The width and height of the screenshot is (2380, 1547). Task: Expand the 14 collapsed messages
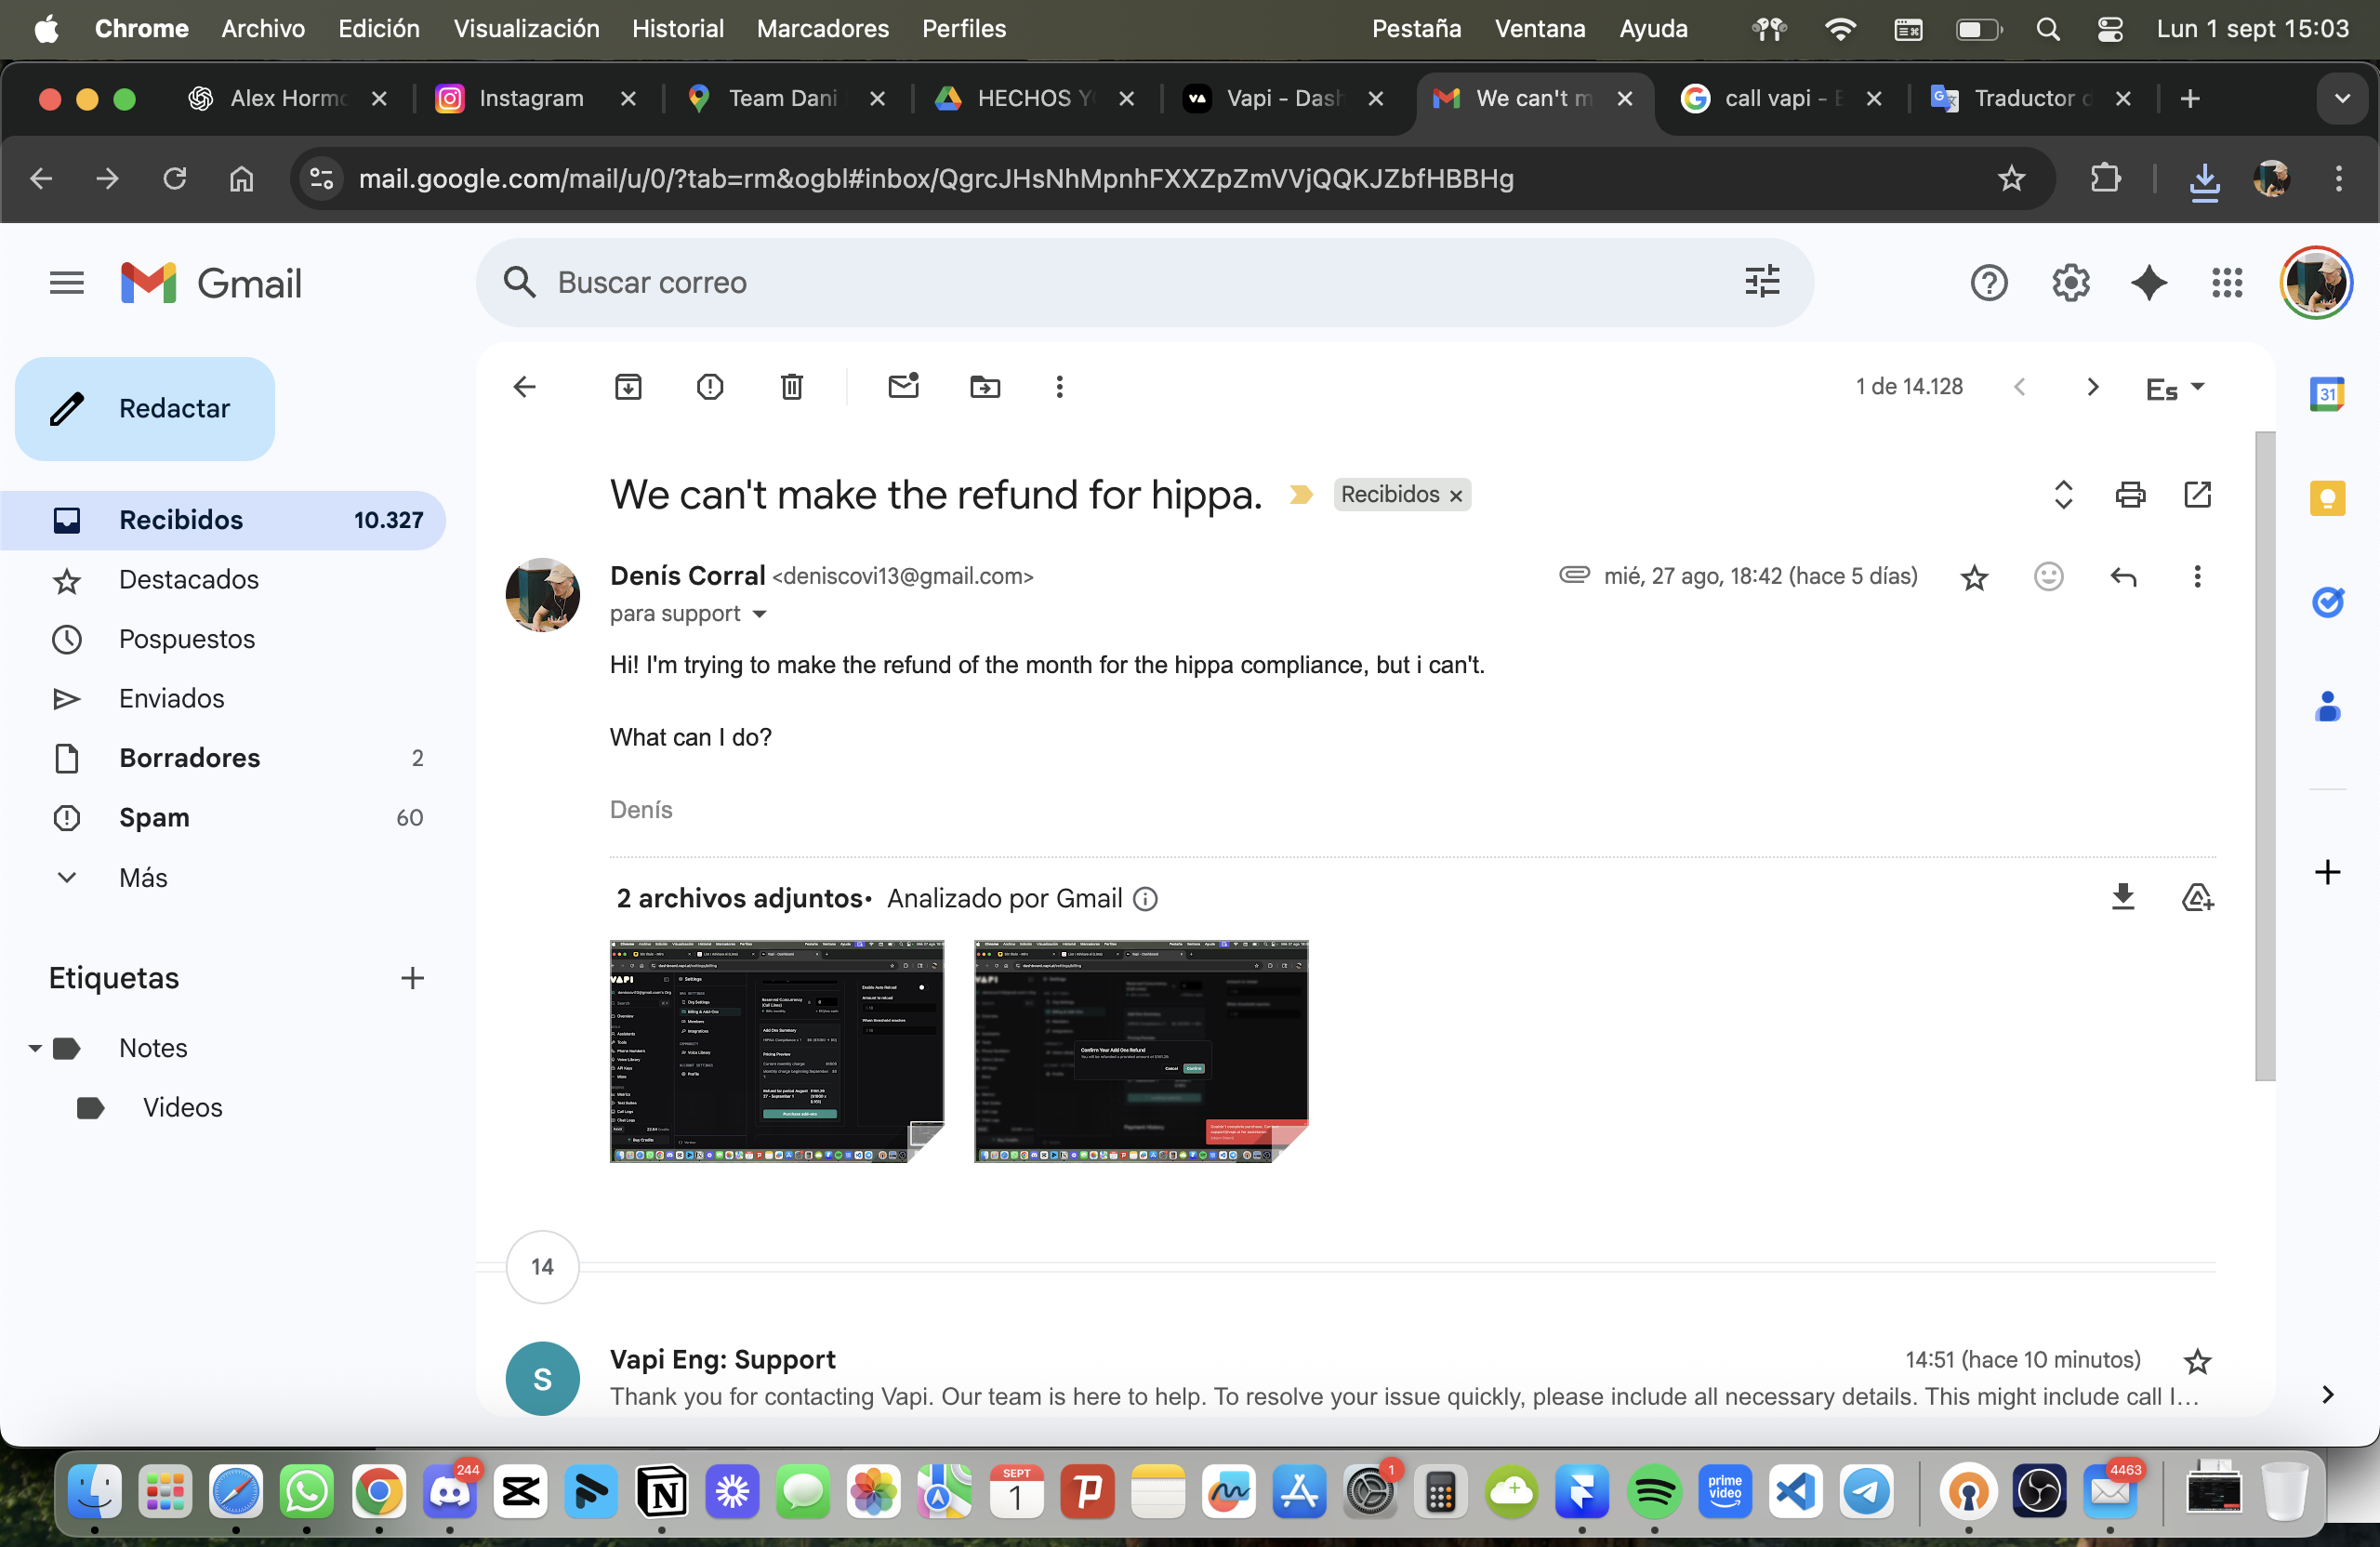[x=542, y=1267]
